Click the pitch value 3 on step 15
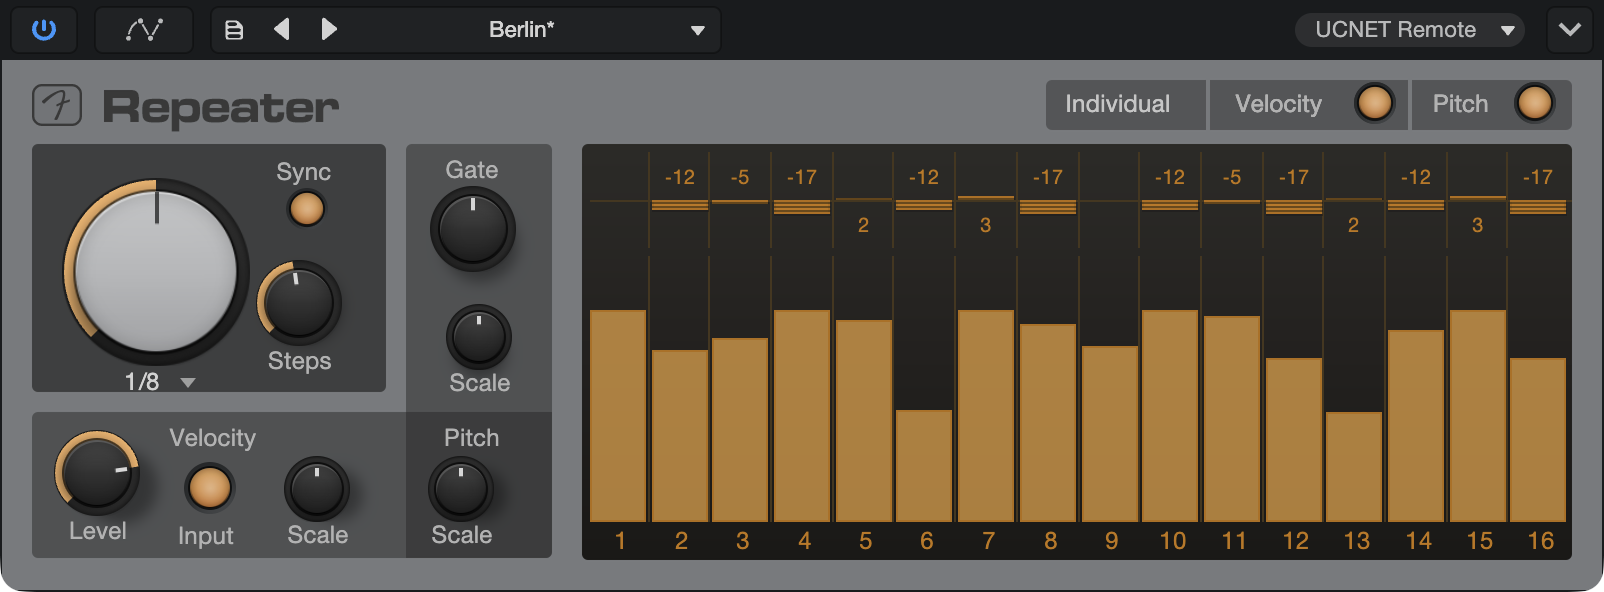The image size is (1604, 592). click(x=1477, y=225)
